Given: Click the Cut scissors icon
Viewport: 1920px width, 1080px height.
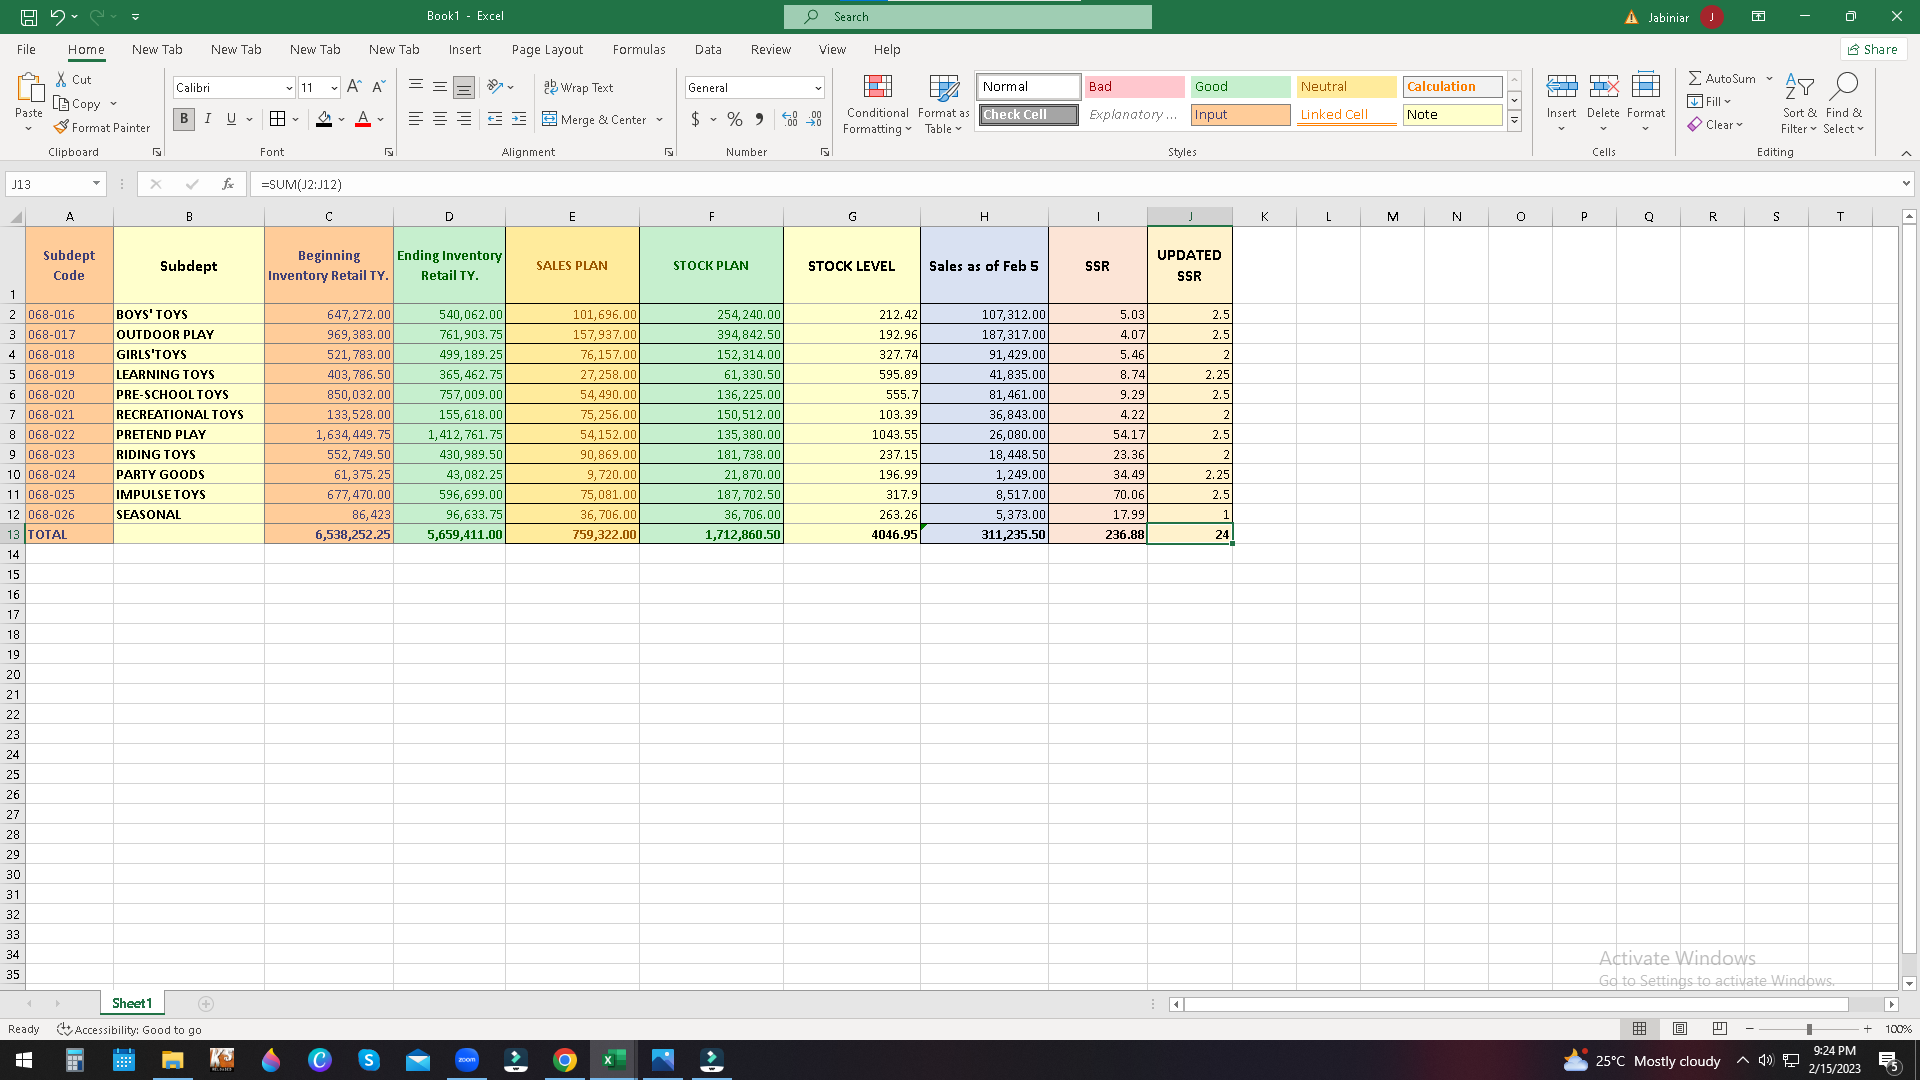Looking at the screenshot, I should pos(62,79).
